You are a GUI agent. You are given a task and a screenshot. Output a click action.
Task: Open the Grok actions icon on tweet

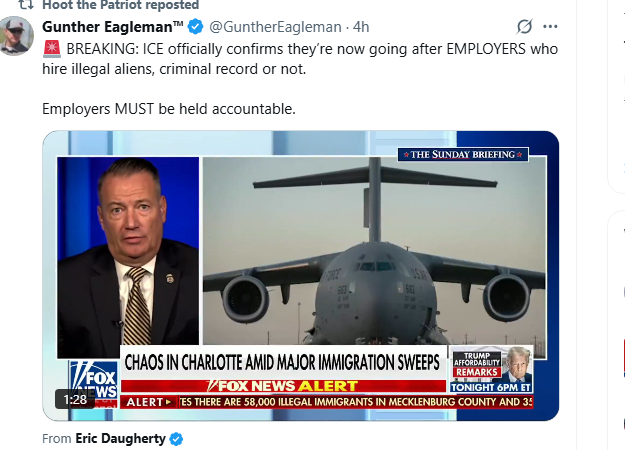click(x=524, y=26)
